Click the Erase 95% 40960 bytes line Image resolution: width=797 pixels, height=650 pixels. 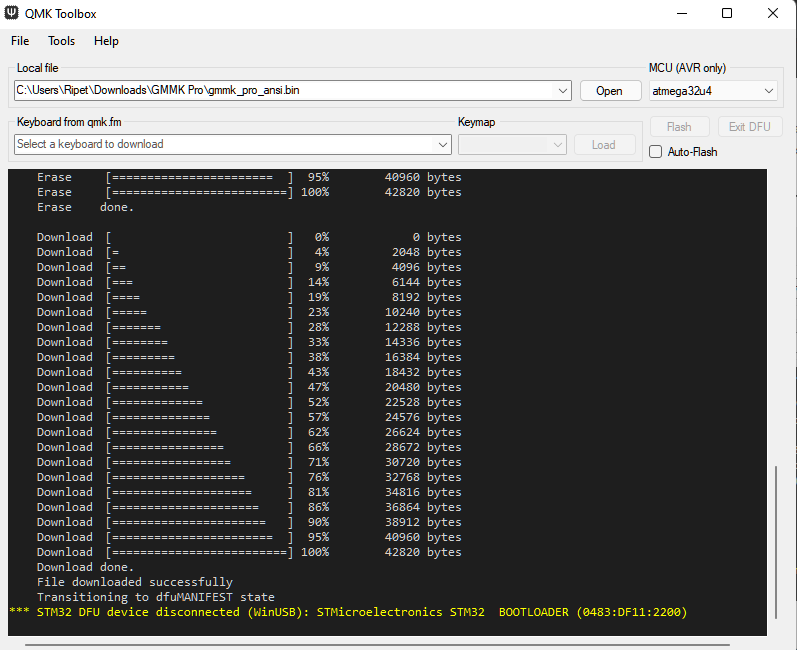coord(249,177)
